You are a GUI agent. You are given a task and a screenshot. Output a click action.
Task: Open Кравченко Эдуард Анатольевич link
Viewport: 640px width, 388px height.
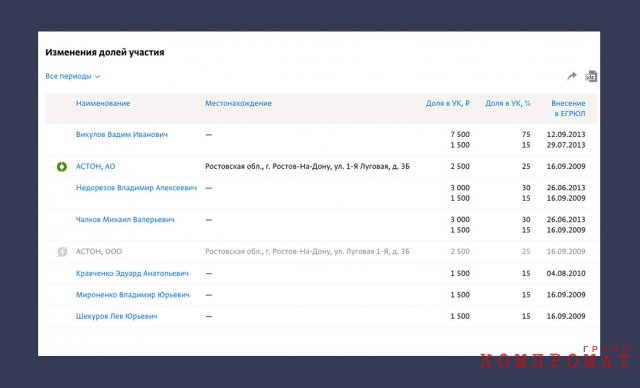click(132, 273)
